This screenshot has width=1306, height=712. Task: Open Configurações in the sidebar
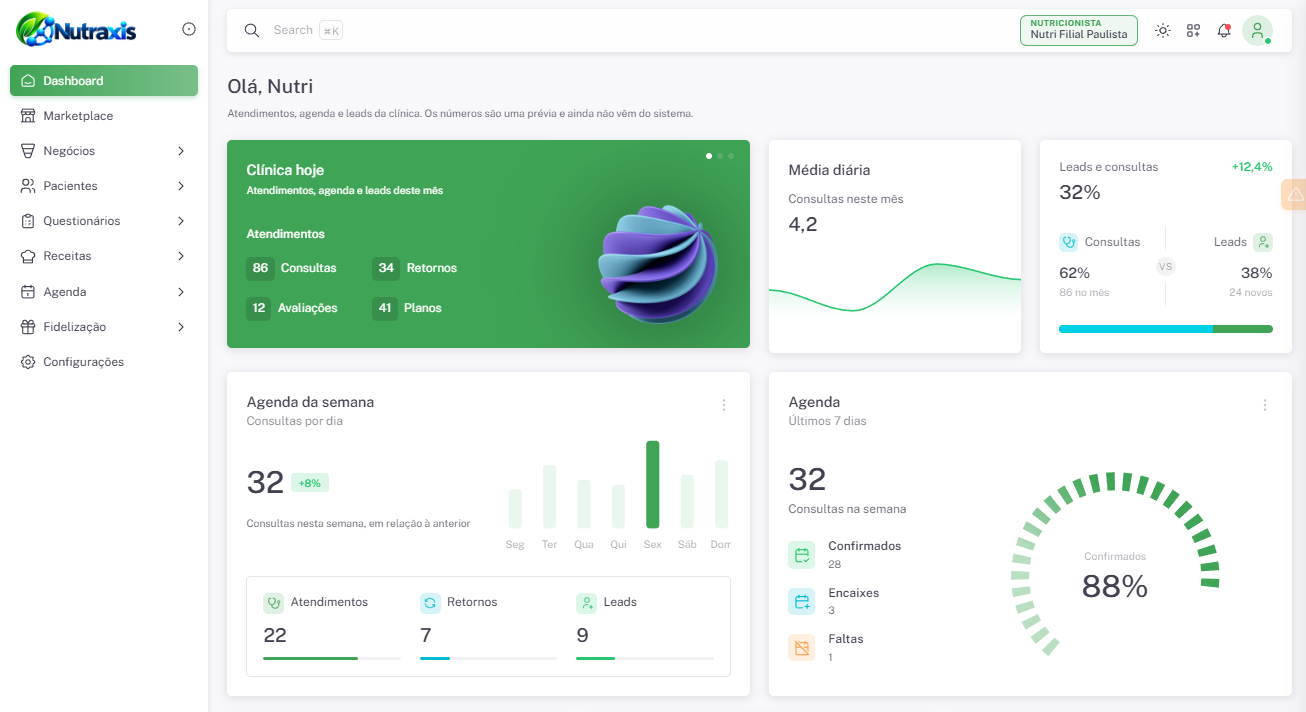104,362
